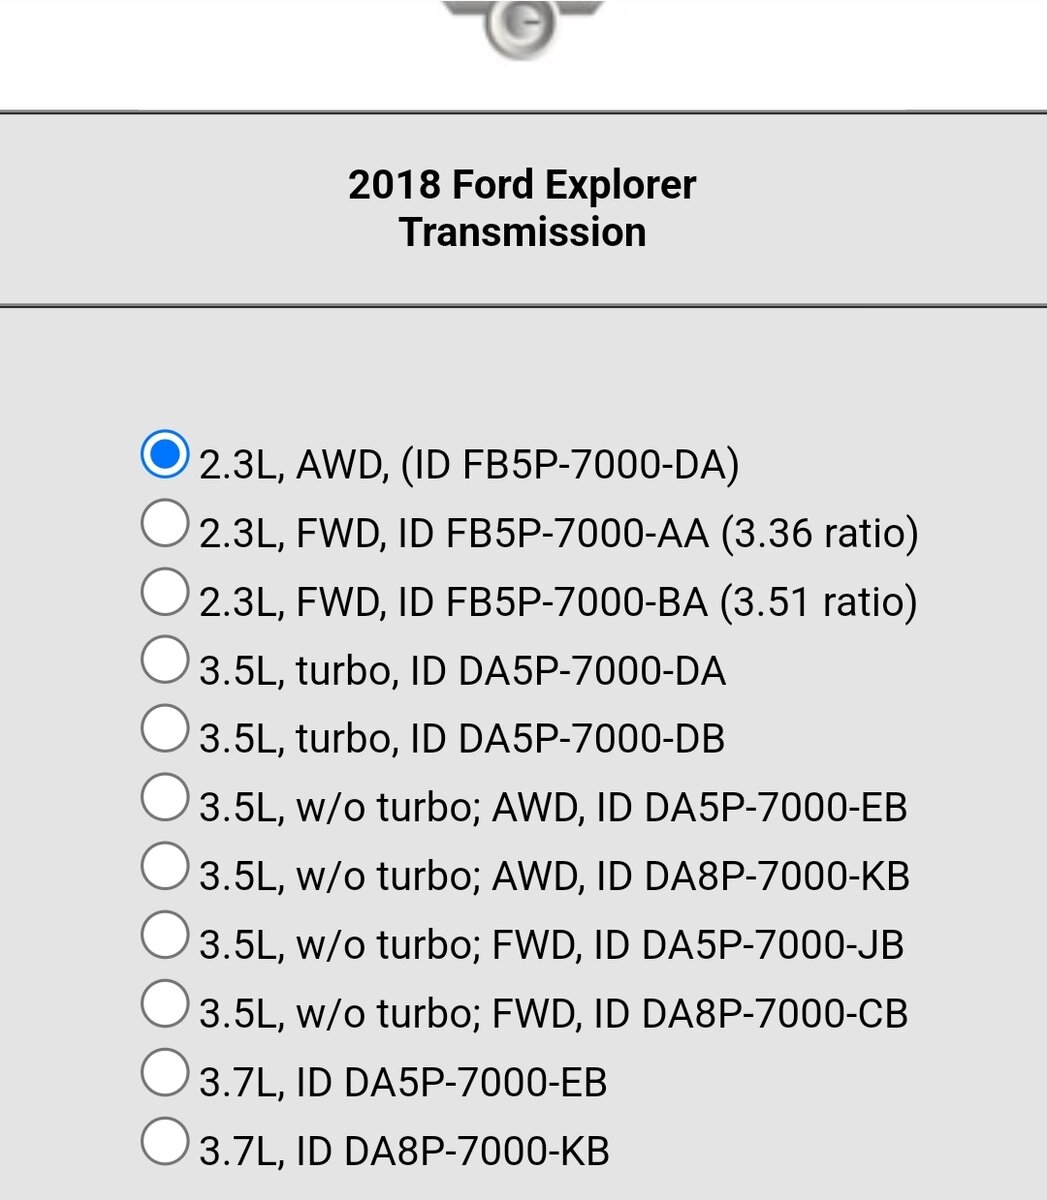Choose 3.5L w/o turbo AWD DA5P-7000-EB radio
Viewport: 1047px width, 1200px height.
[164, 796]
